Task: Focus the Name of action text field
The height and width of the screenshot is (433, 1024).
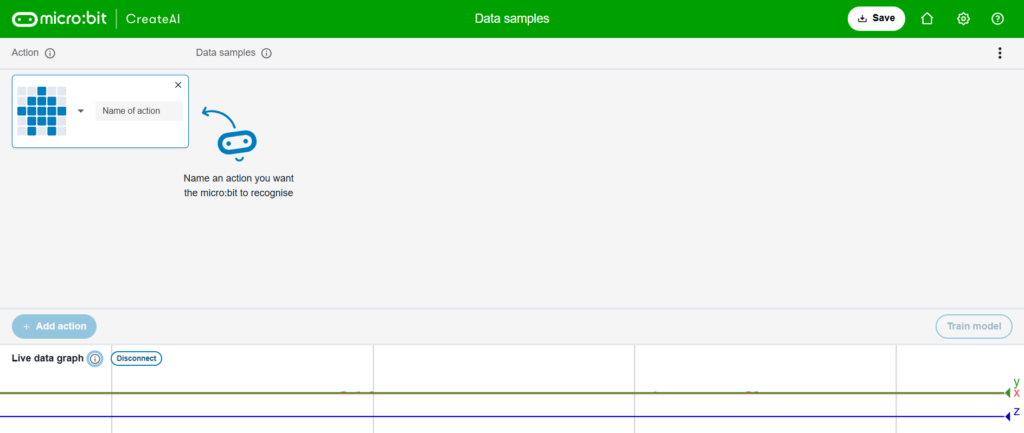Action: (139, 111)
